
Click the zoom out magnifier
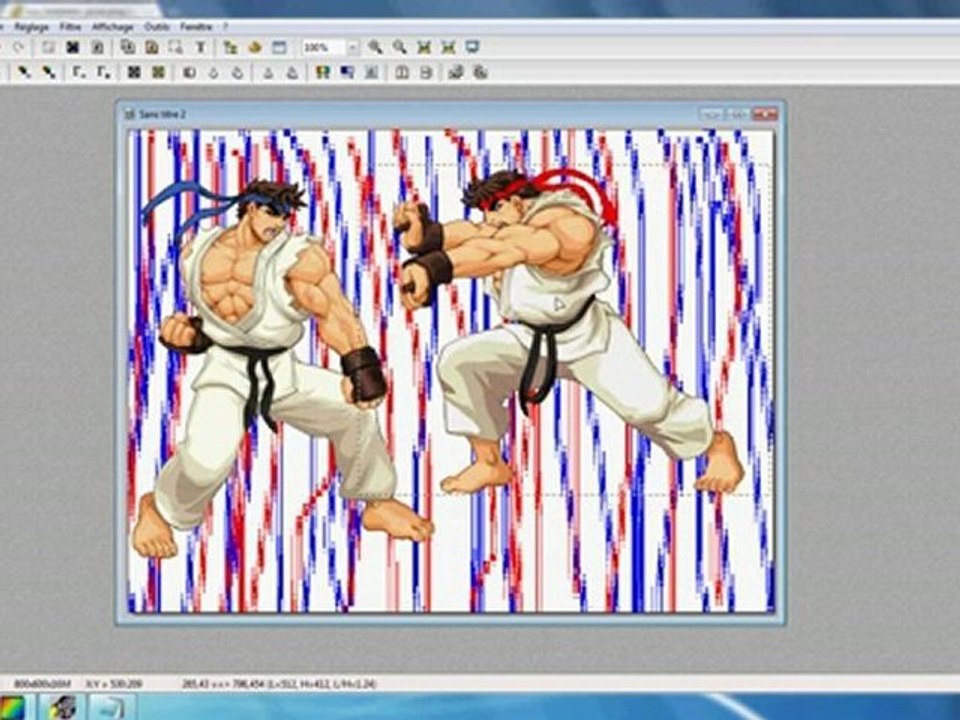[400, 47]
